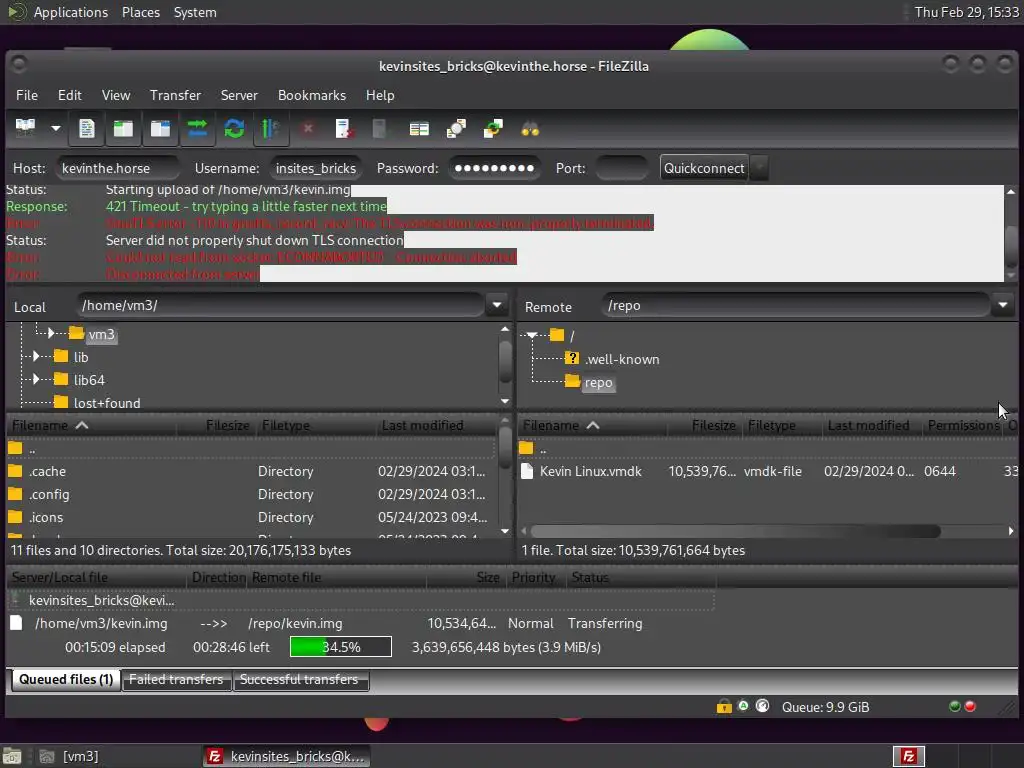Toggle the local directory tree display
The height and width of the screenshot is (768, 1024).
click(123, 129)
